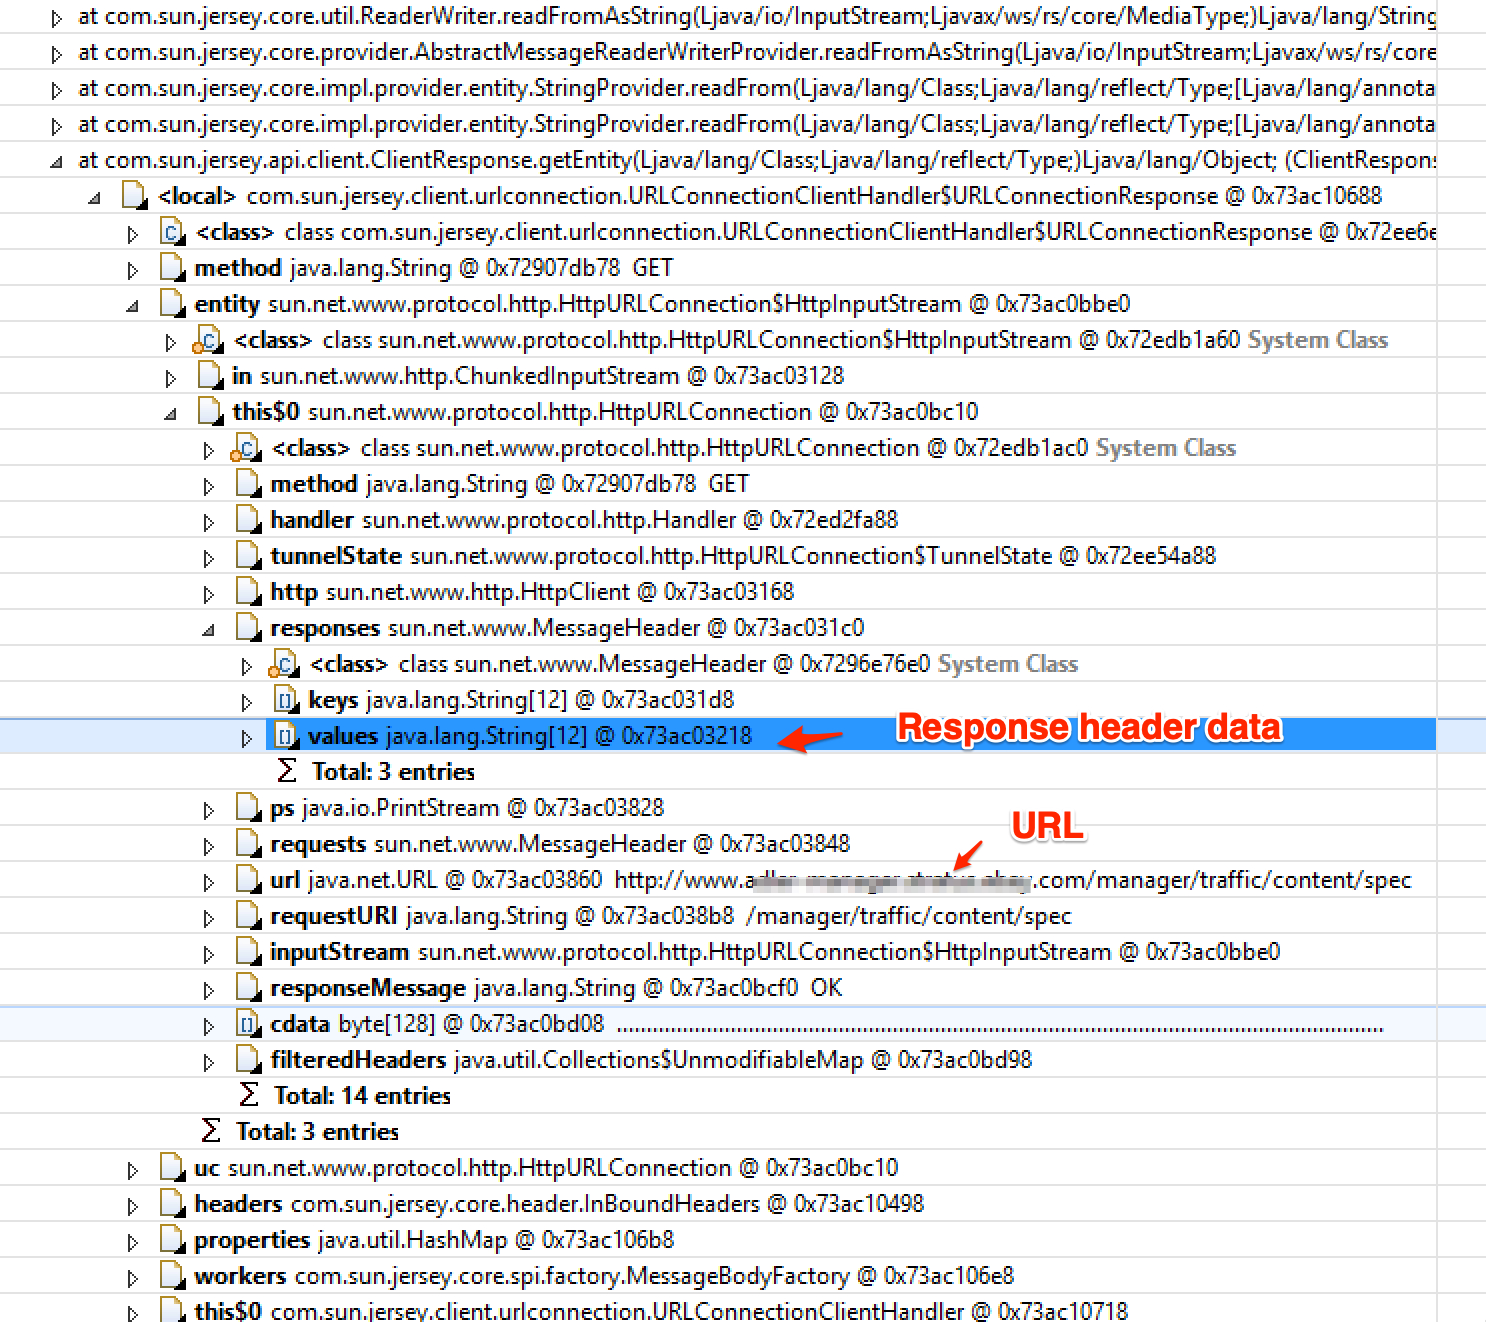Click the array icon beside keys java.lang.String[12]
The image size is (1486, 1322).
click(x=285, y=699)
